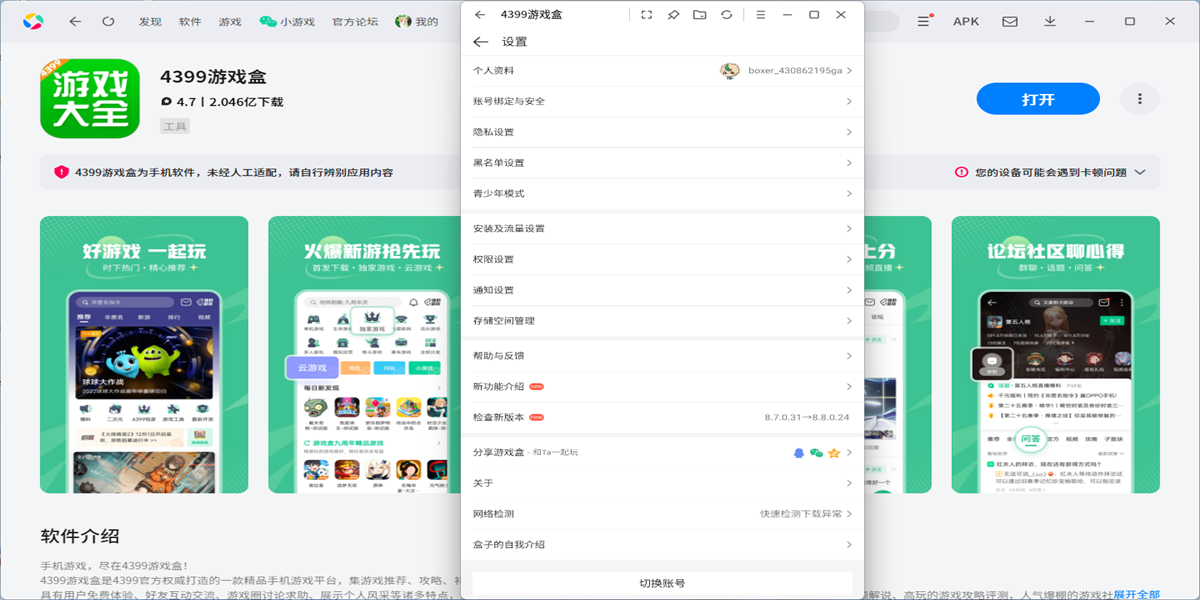The width and height of the screenshot is (1200, 600).
Task: Expand the 您的设备可能会遇到卡顿问题 warning
Action: [x=1139, y=172]
